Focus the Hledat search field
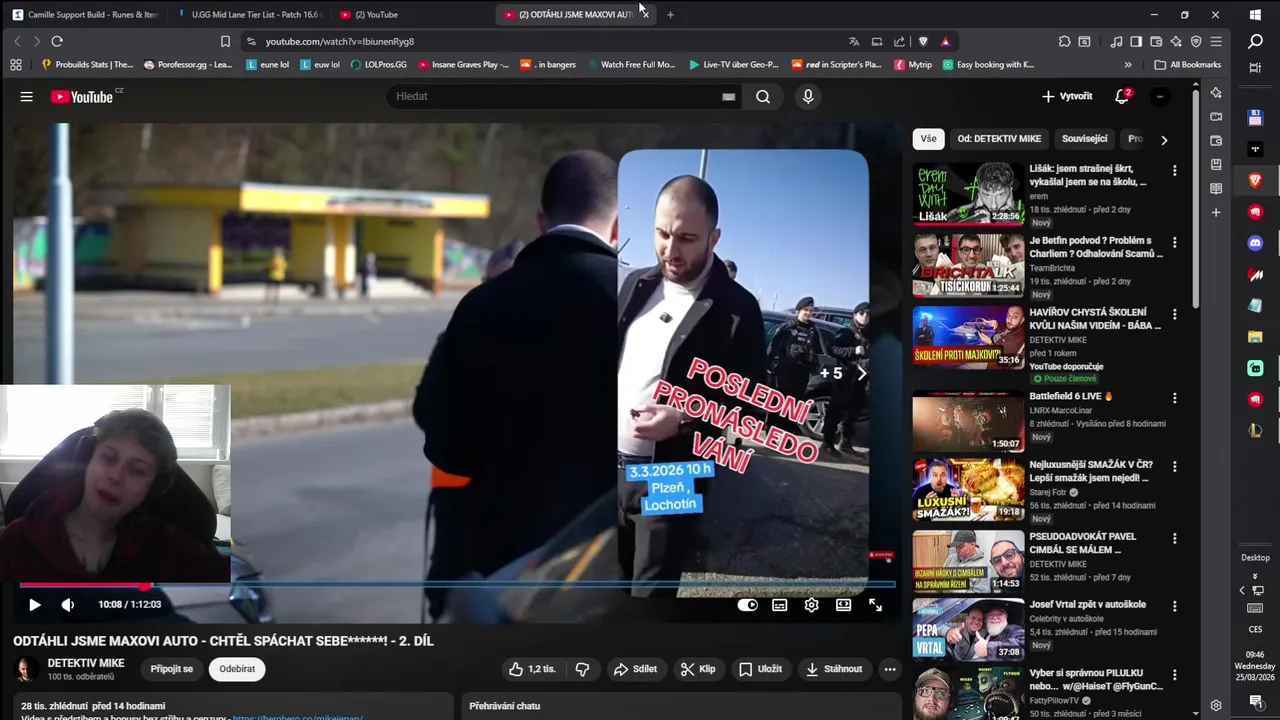 point(555,97)
